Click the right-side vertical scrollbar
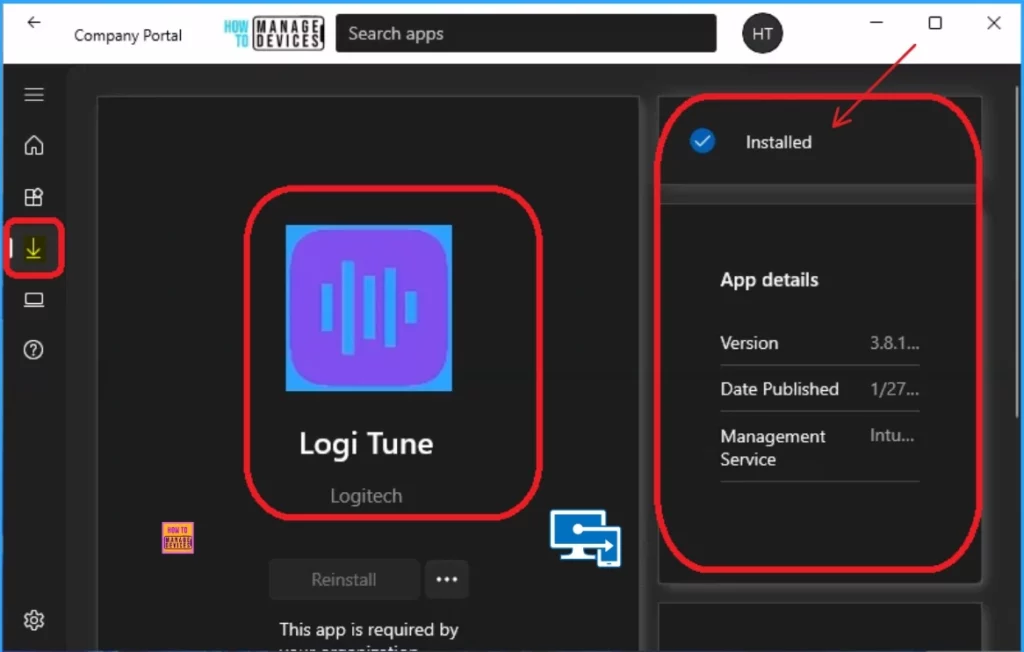Viewport: 1024px width, 652px height. (x=1017, y=252)
